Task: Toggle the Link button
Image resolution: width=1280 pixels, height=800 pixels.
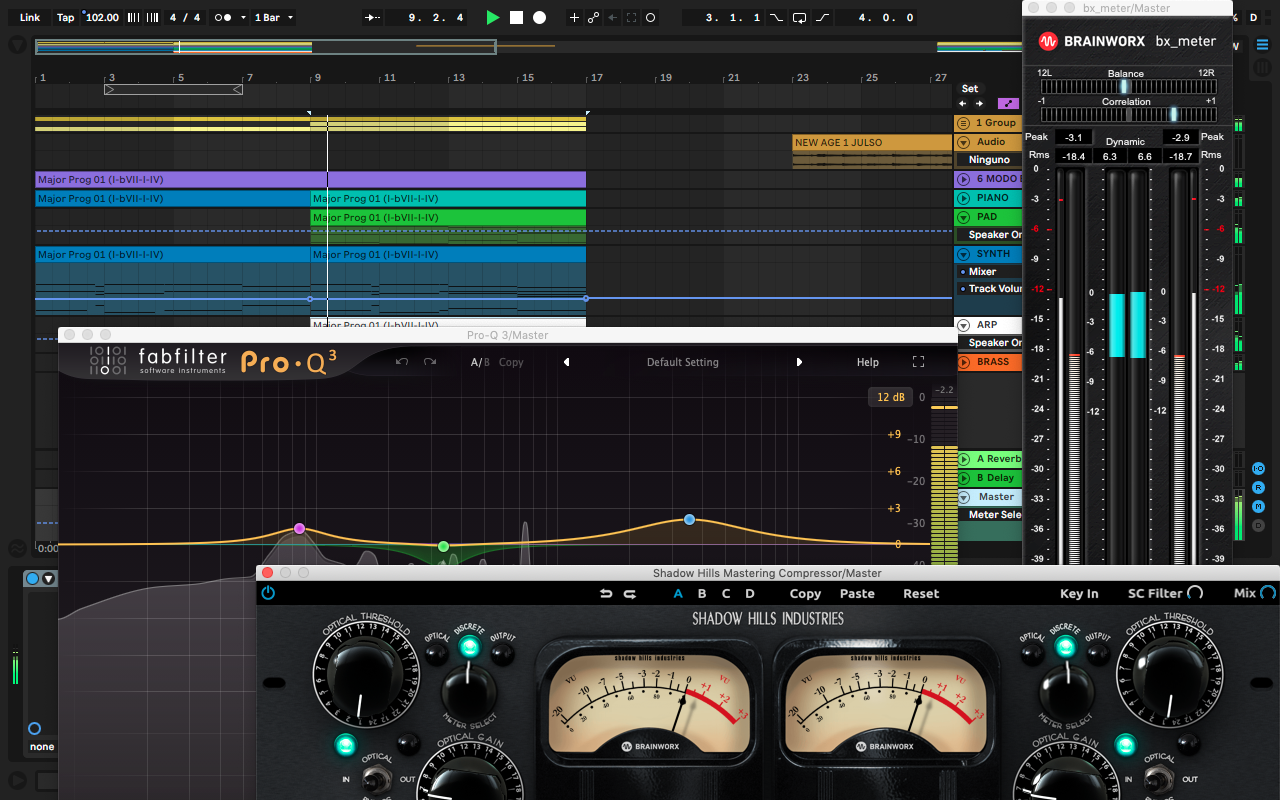Action: point(30,17)
